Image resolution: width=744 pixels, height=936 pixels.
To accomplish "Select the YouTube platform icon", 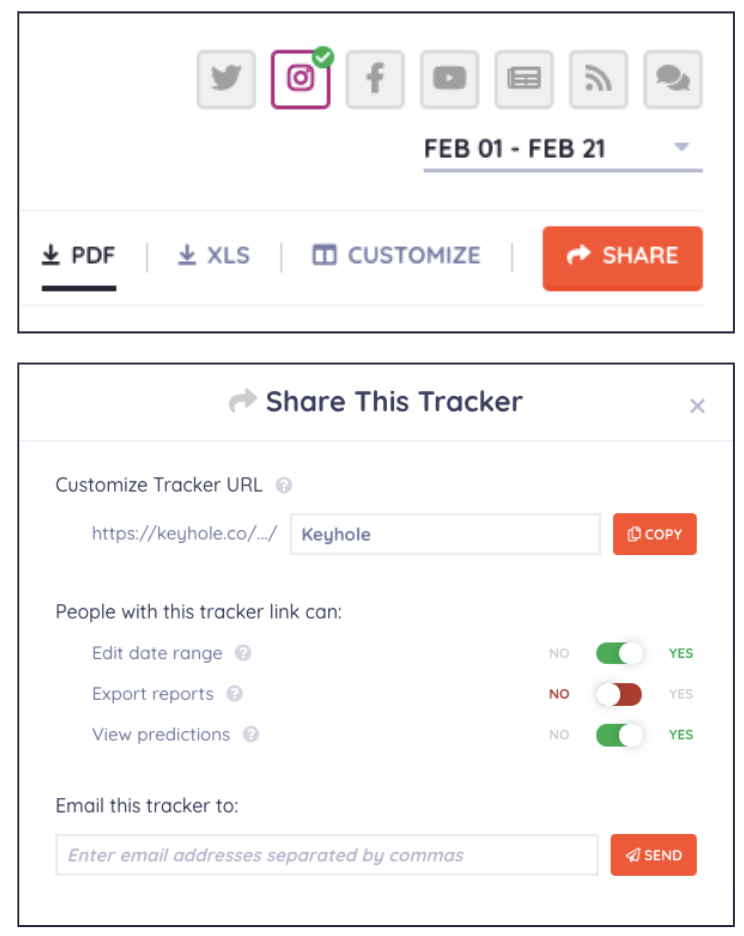I will [449, 79].
